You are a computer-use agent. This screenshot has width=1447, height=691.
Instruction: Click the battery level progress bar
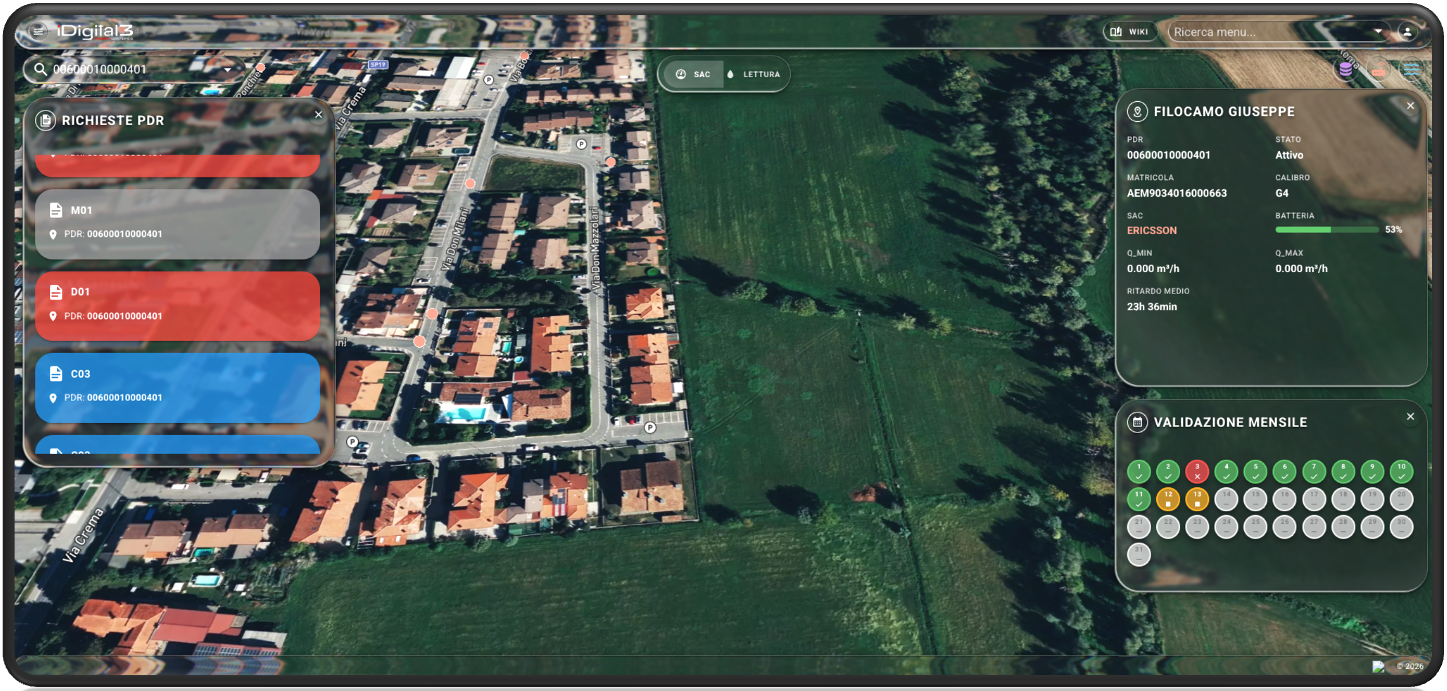(1326, 230)
